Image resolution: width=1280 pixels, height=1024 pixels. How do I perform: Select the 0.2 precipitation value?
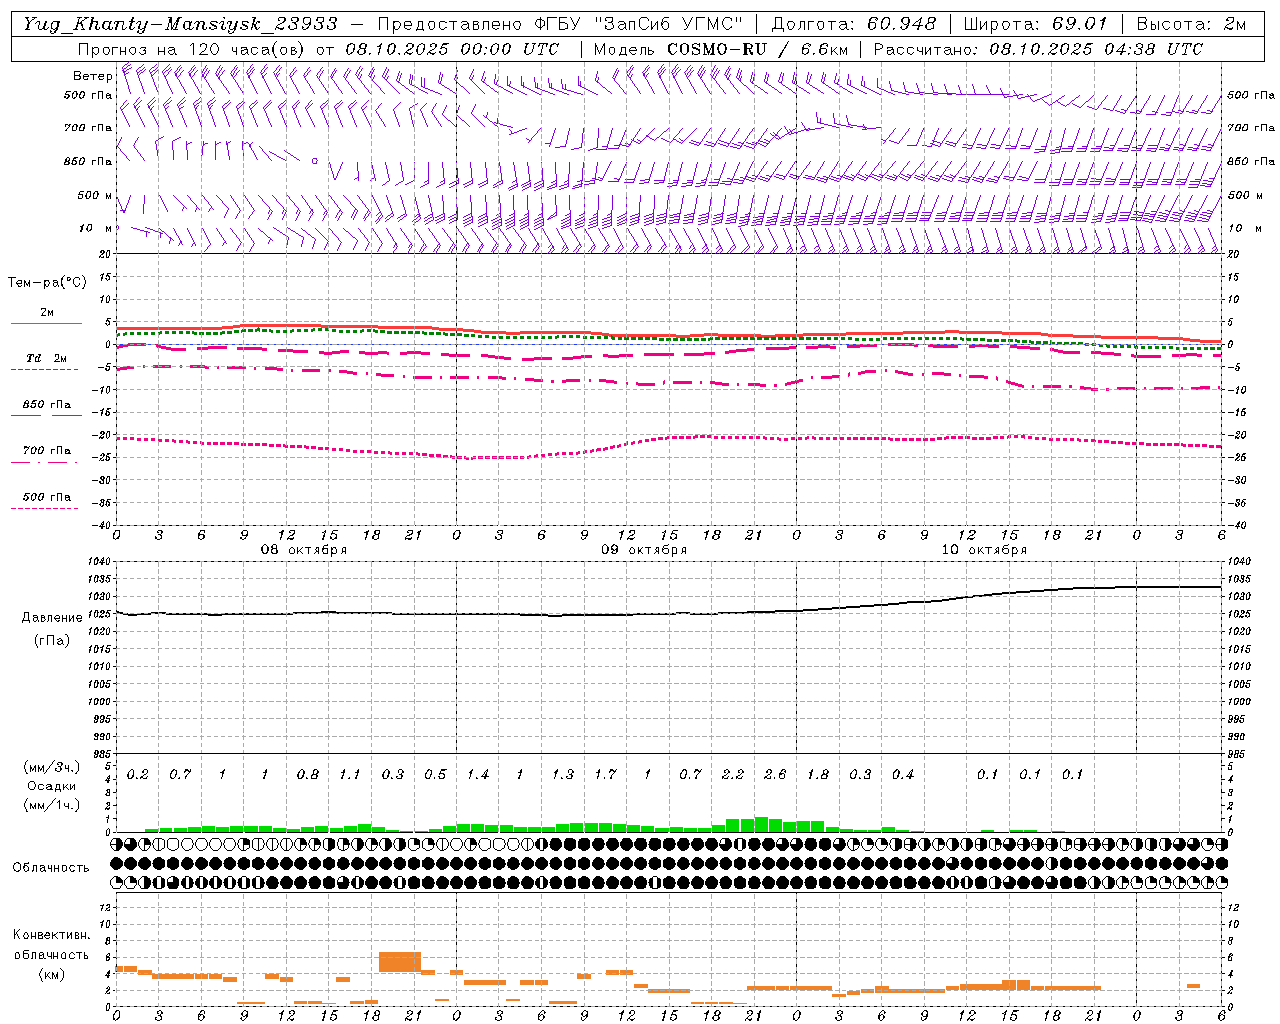pyautogui.click(x=138, y=775)
